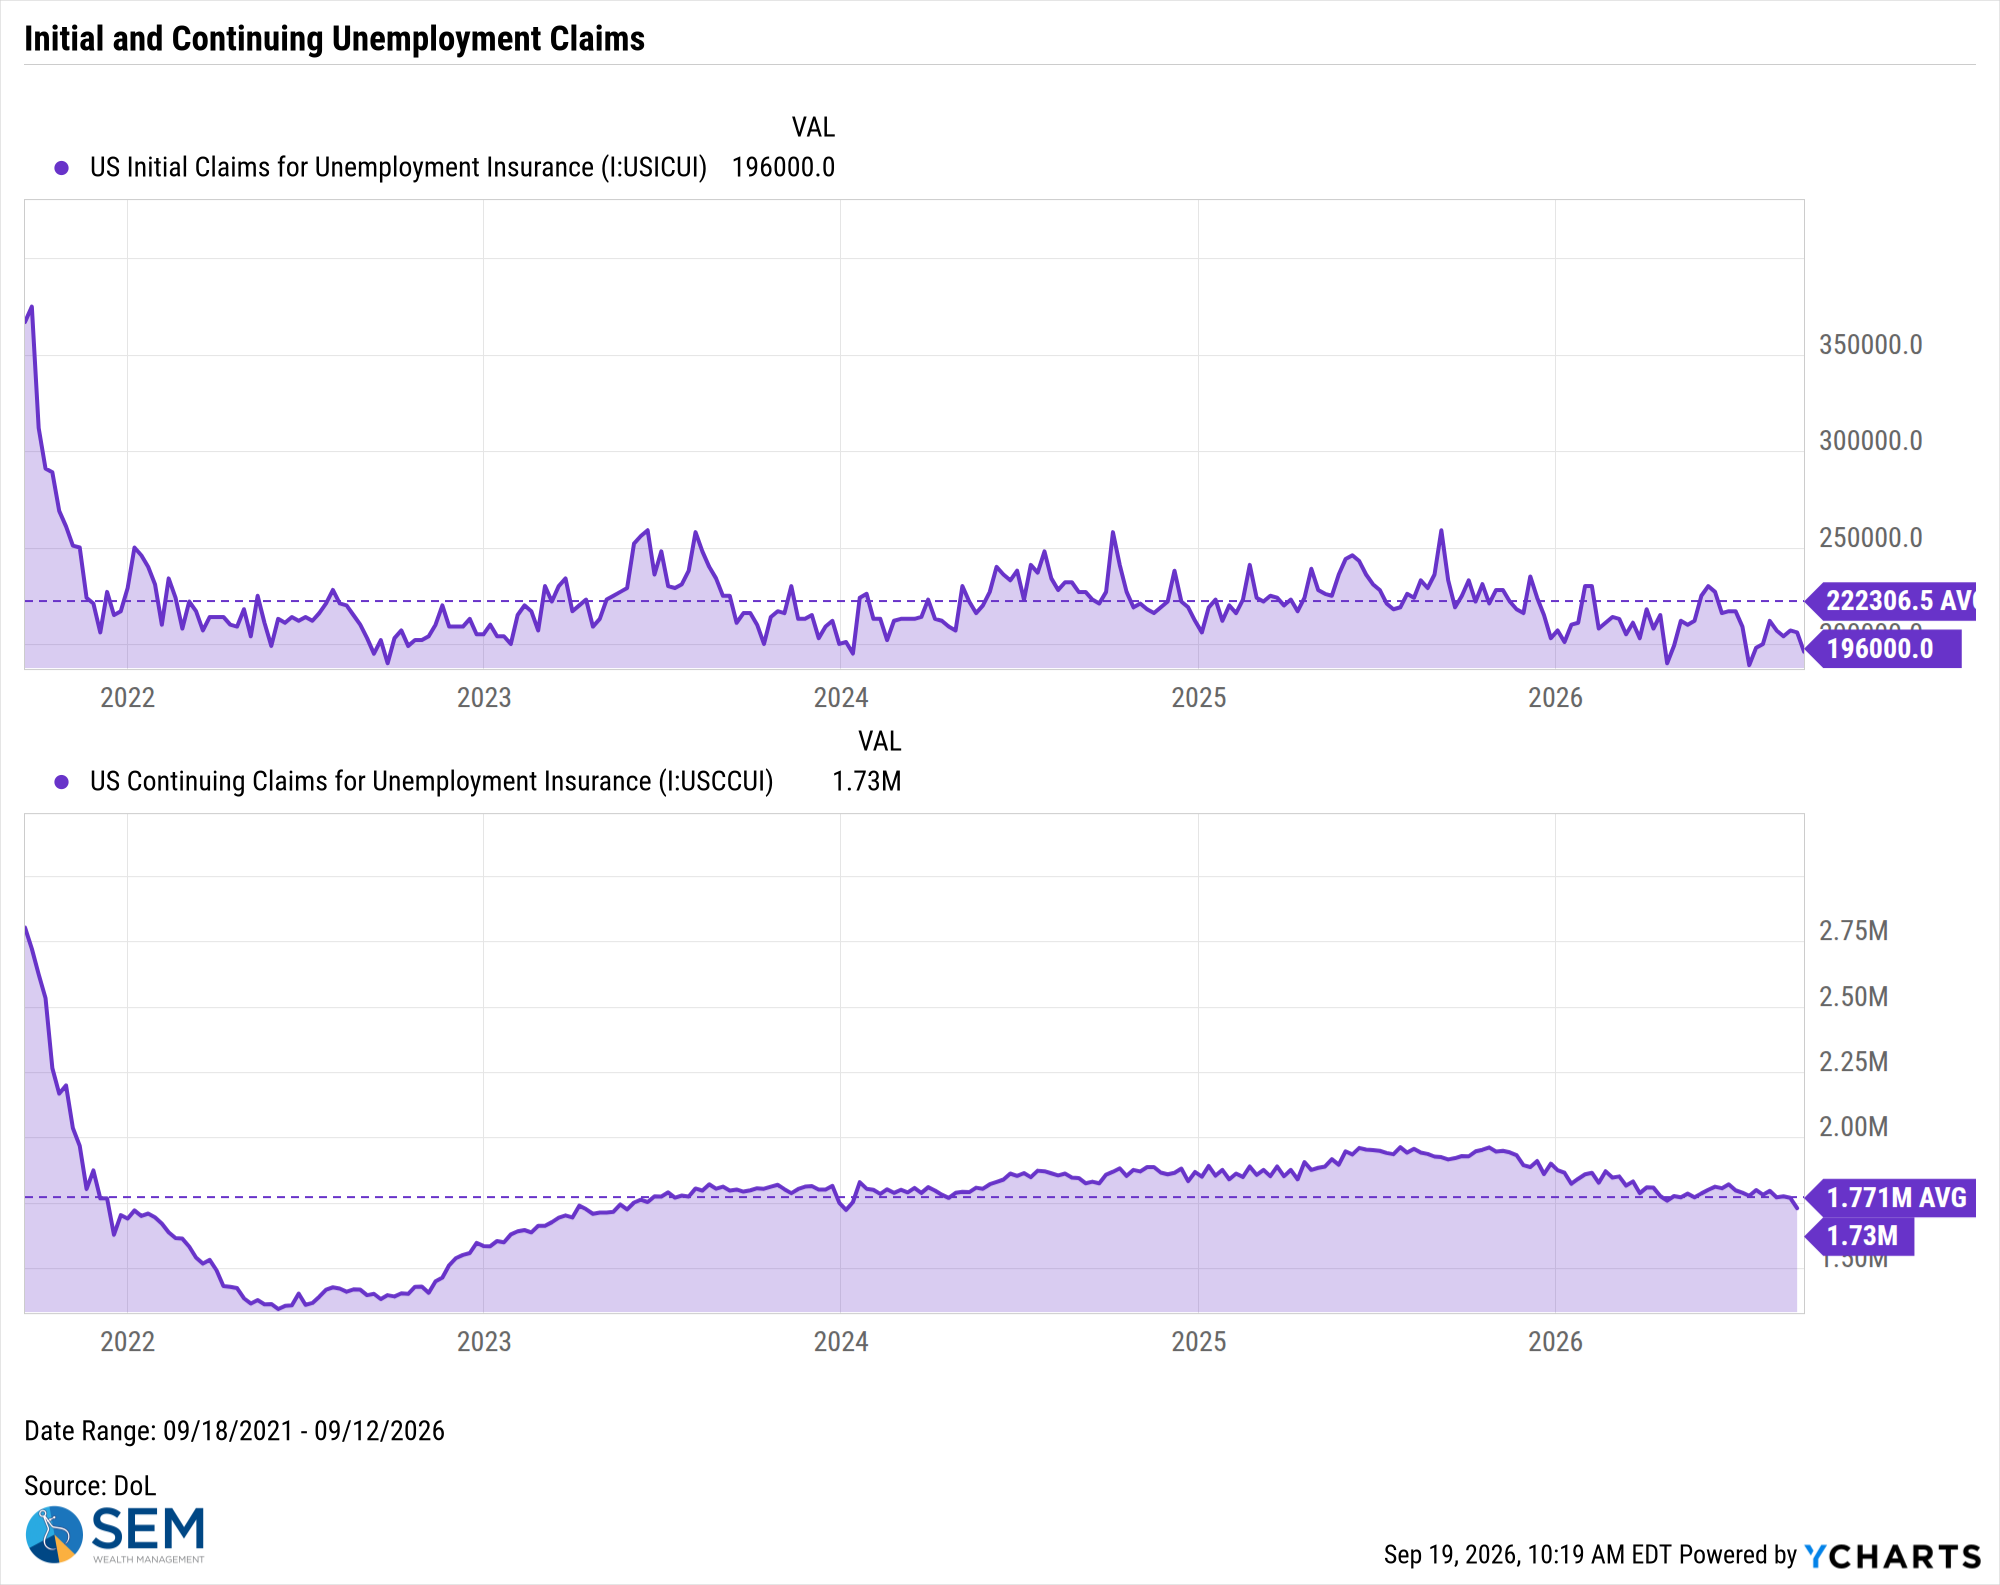Click the Date Range 09/18/2021 - 09/12/2026 text

[x=234, y=1431]
